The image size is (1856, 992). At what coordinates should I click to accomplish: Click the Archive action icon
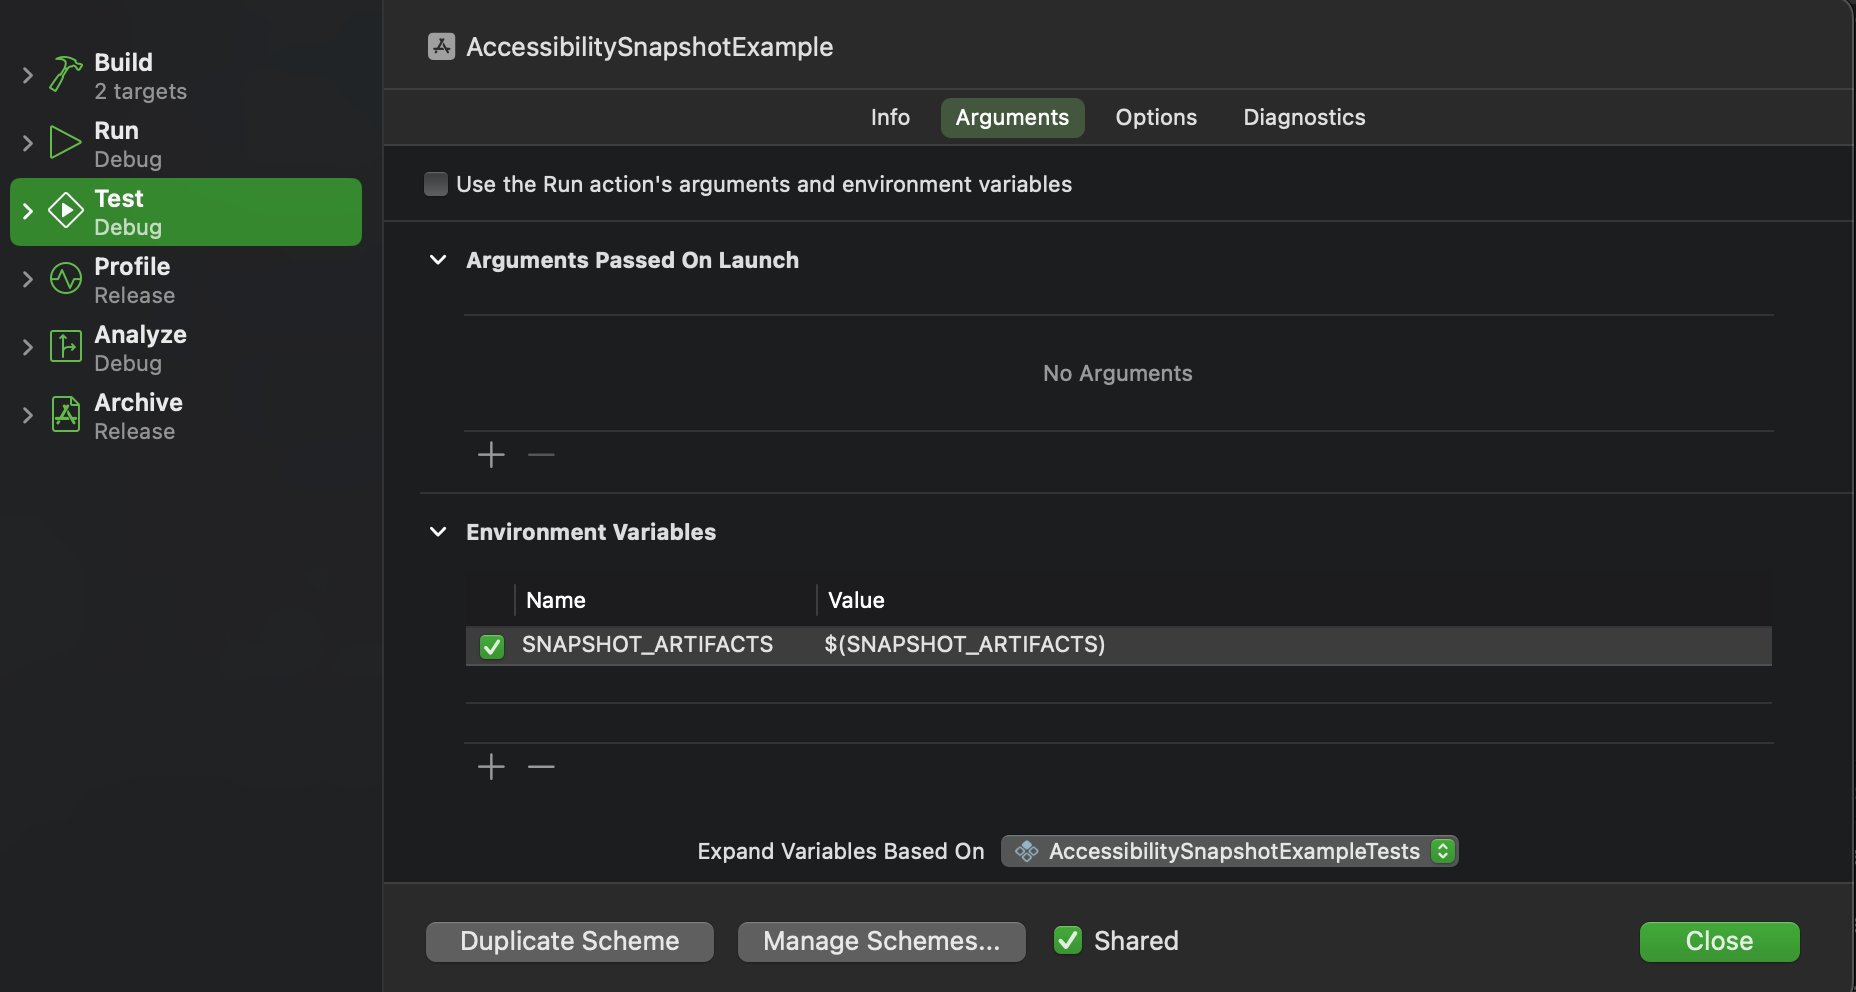pos(66,415)
